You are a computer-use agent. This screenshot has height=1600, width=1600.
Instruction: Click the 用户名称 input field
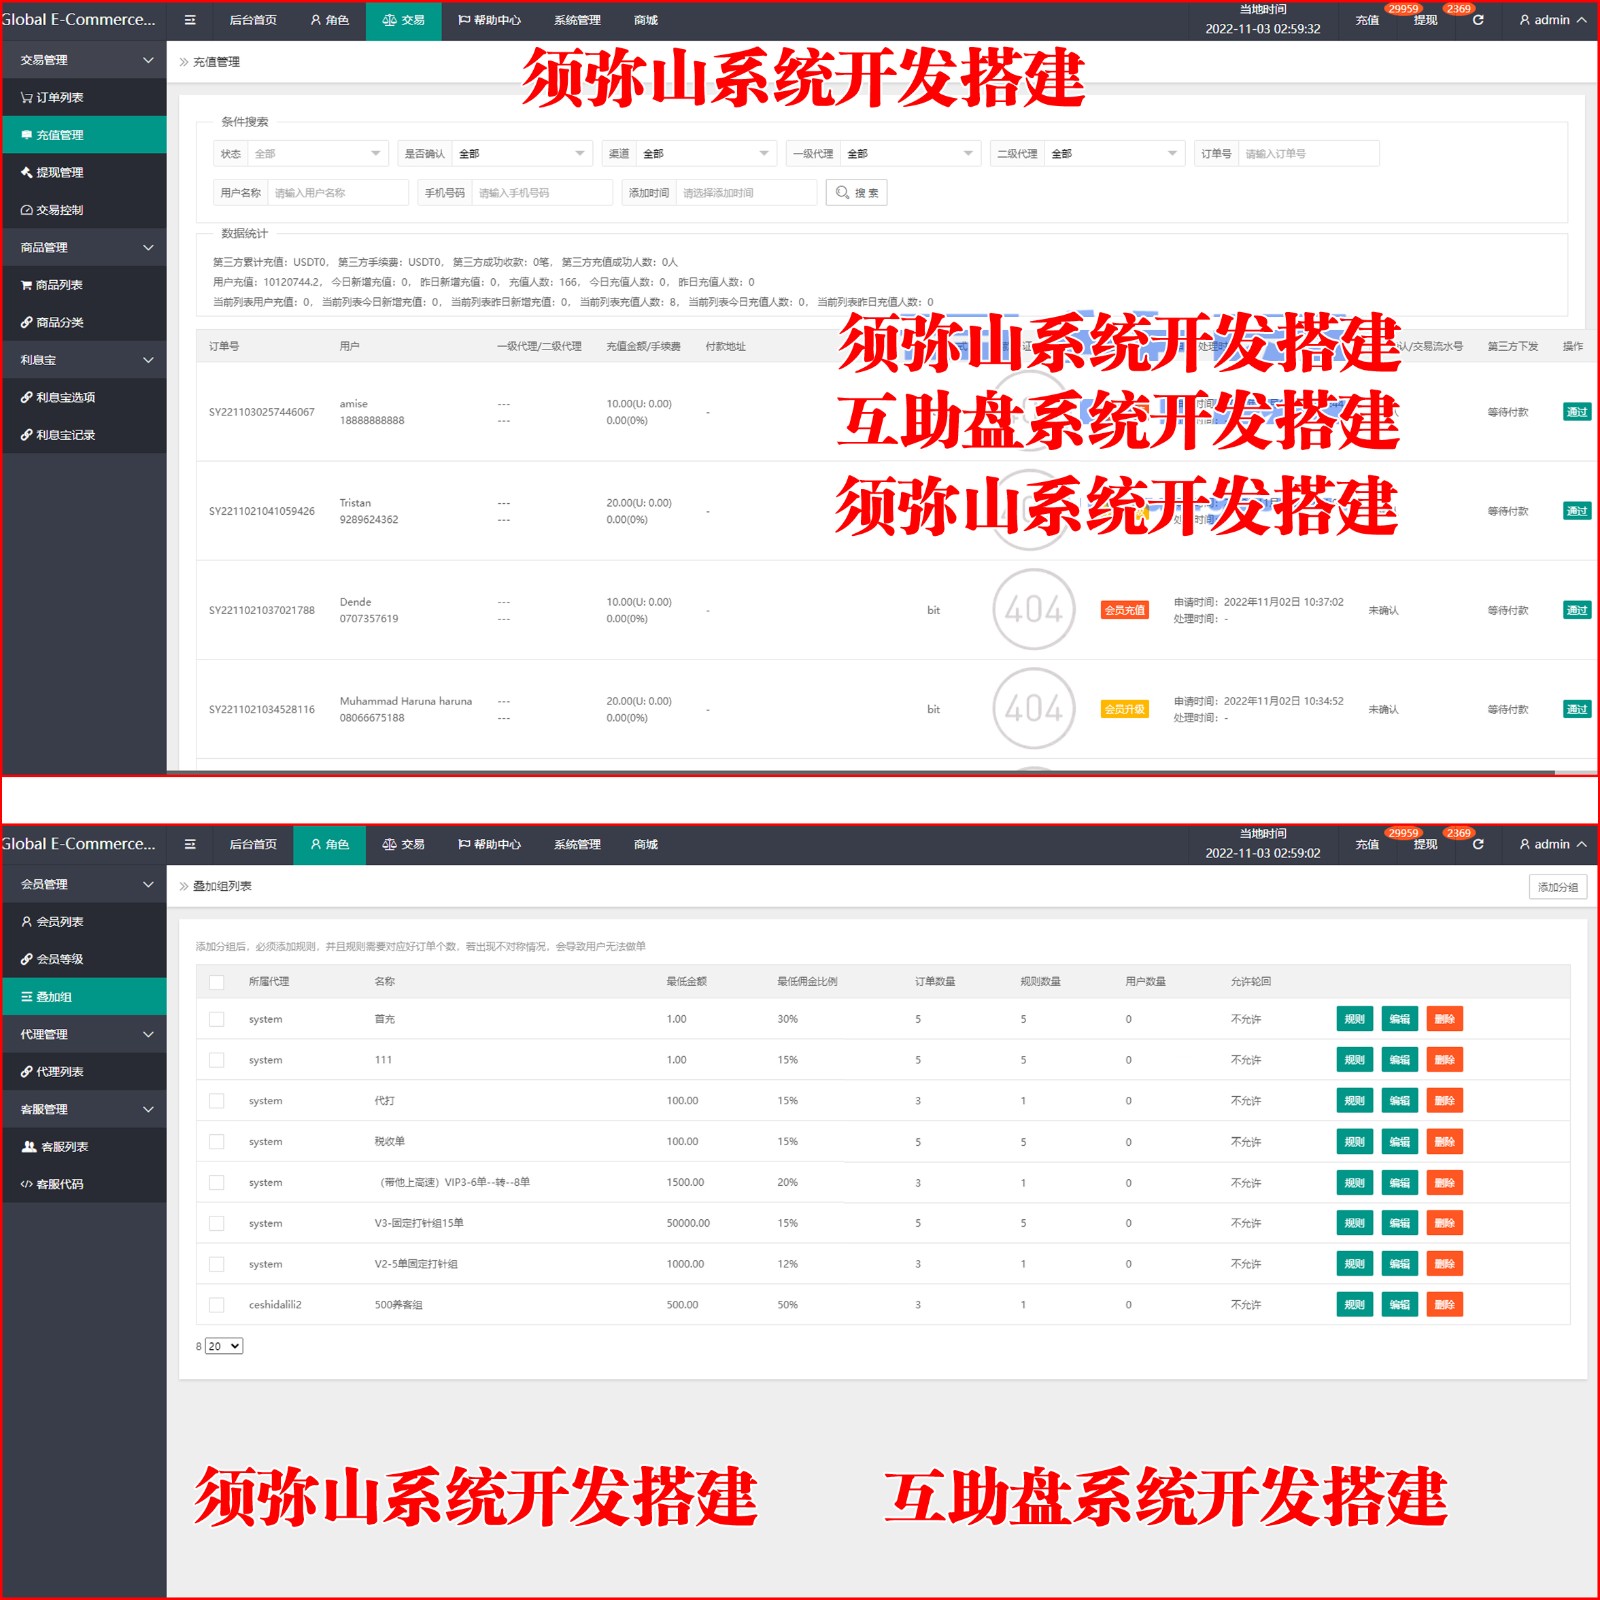(337, 193)
